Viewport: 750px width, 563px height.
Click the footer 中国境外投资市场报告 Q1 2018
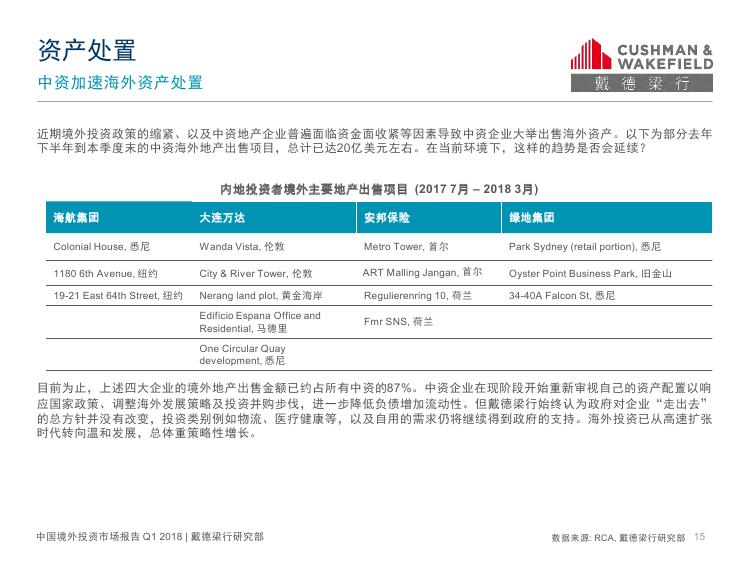pyautogui.click(x=150, y=537)
